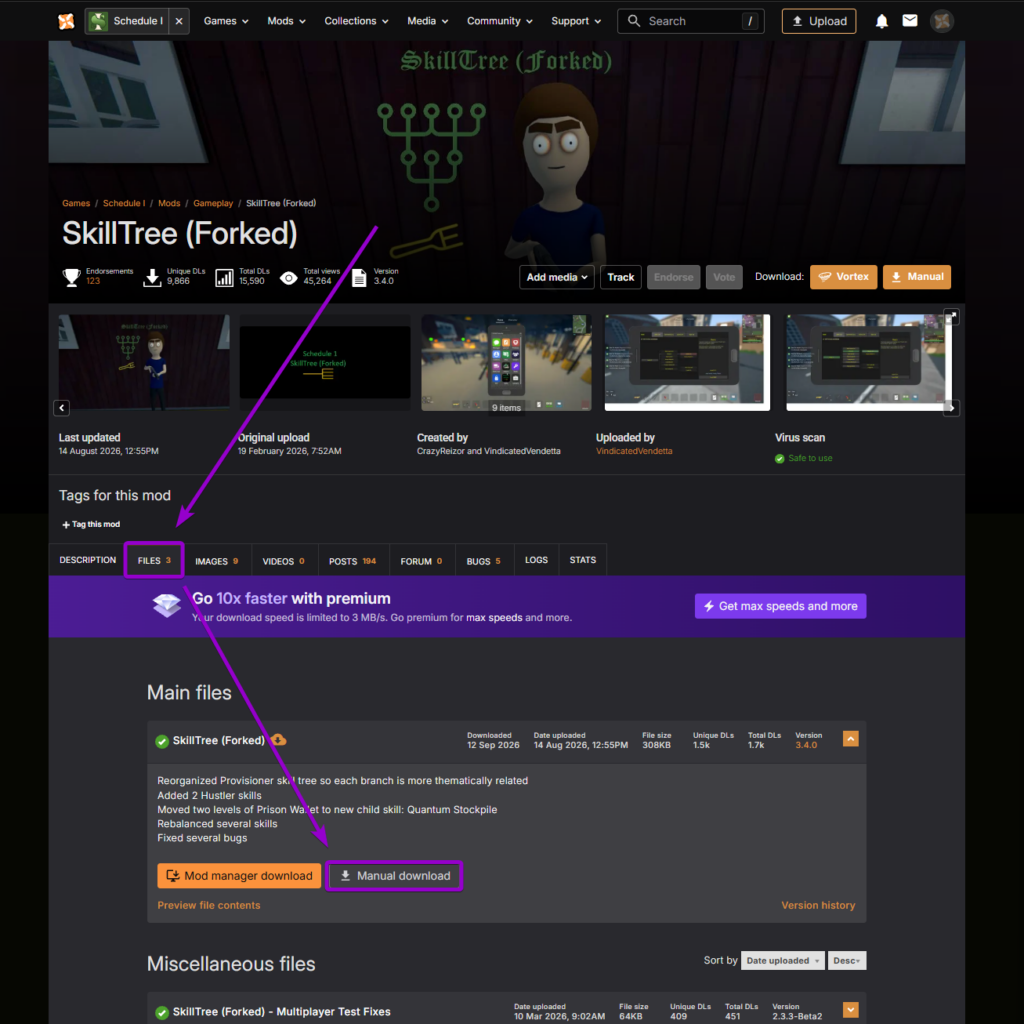
Task: Switch to Stats tab
Action: coord(583,560)
